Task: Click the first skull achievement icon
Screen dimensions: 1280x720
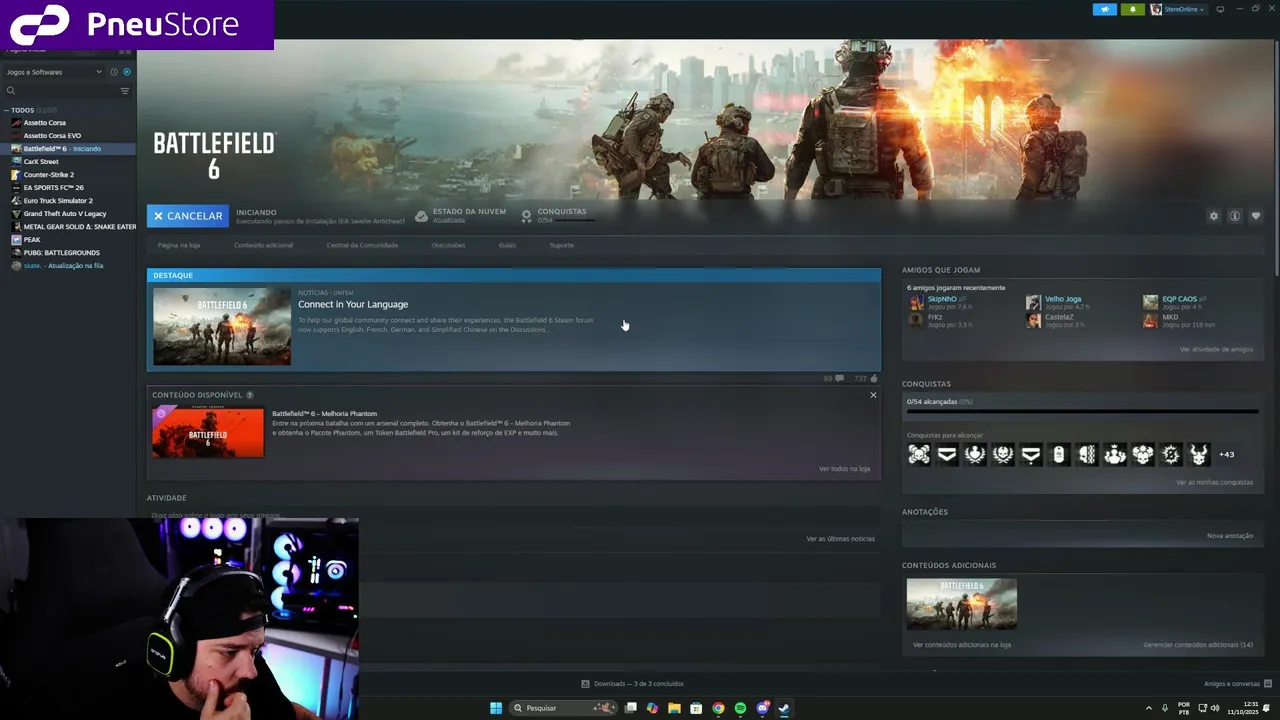Action: pos(919,455)
